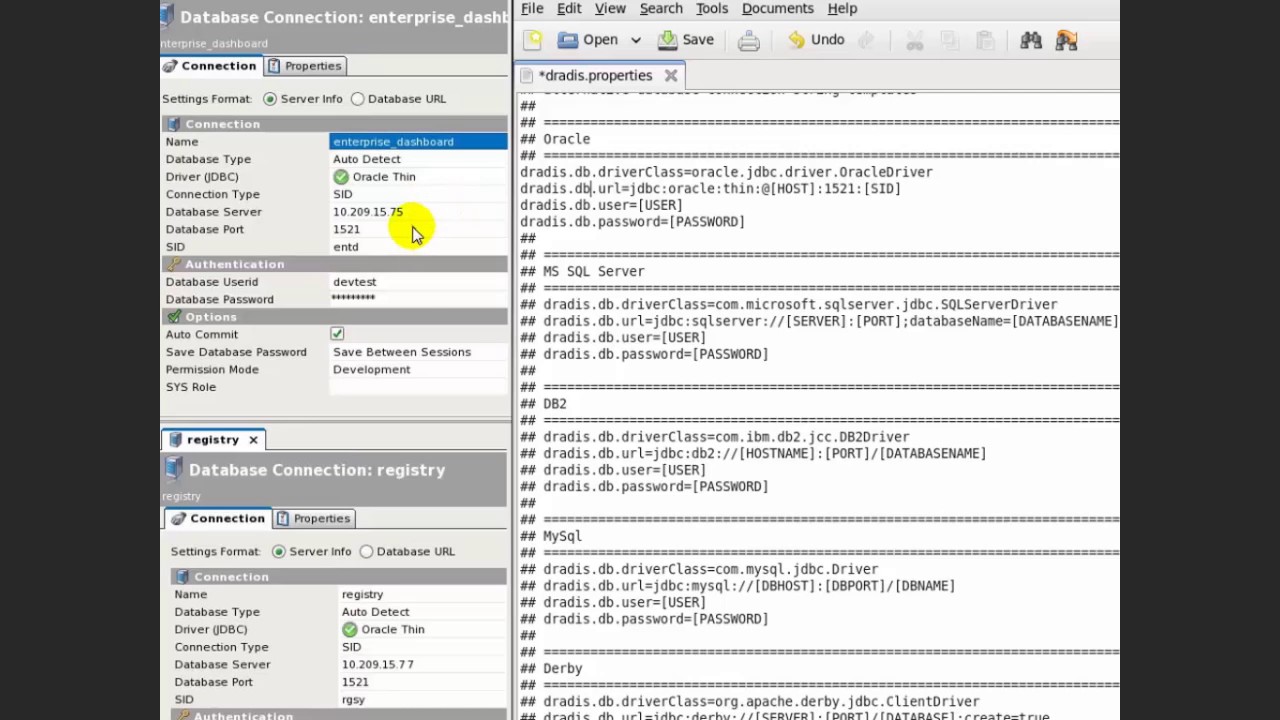
Task: Click the Copy icon in toolbar
Action: [949, 40]
